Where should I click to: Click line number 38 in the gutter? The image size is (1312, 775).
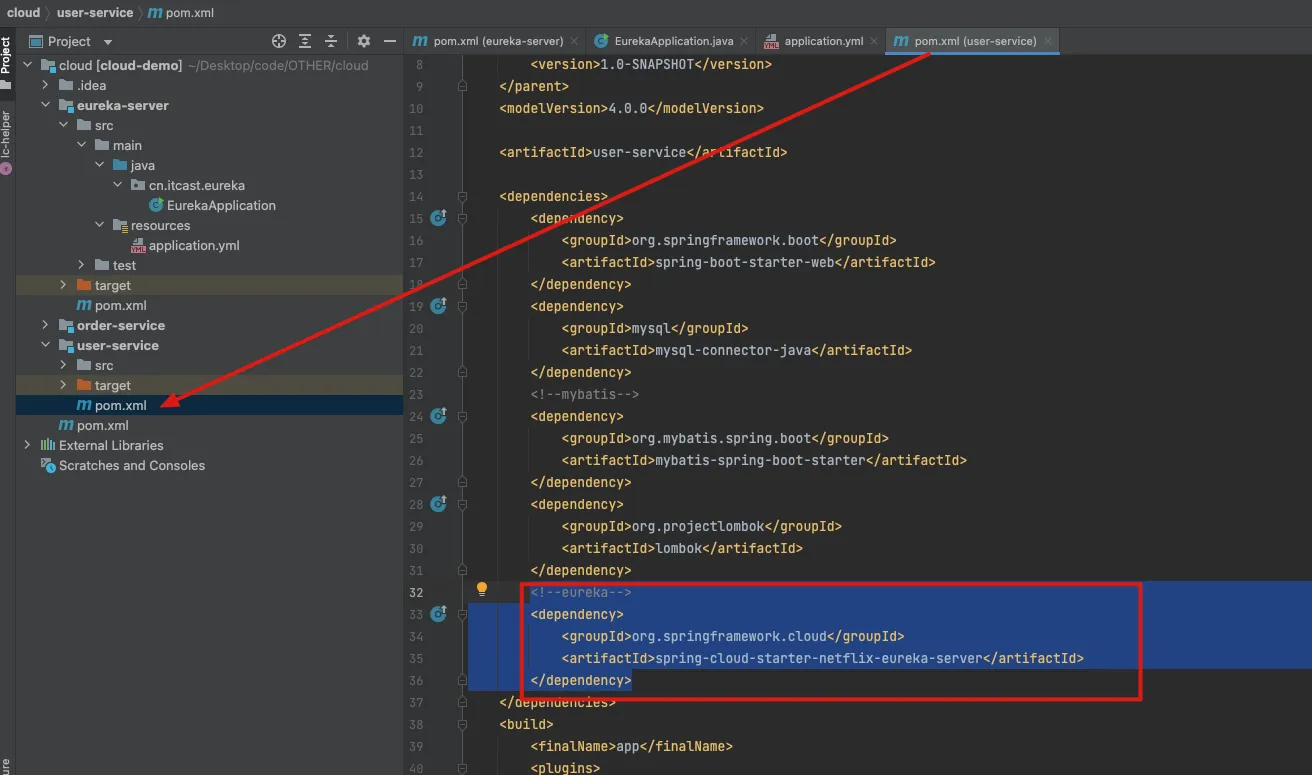click(x=416, y=724)
